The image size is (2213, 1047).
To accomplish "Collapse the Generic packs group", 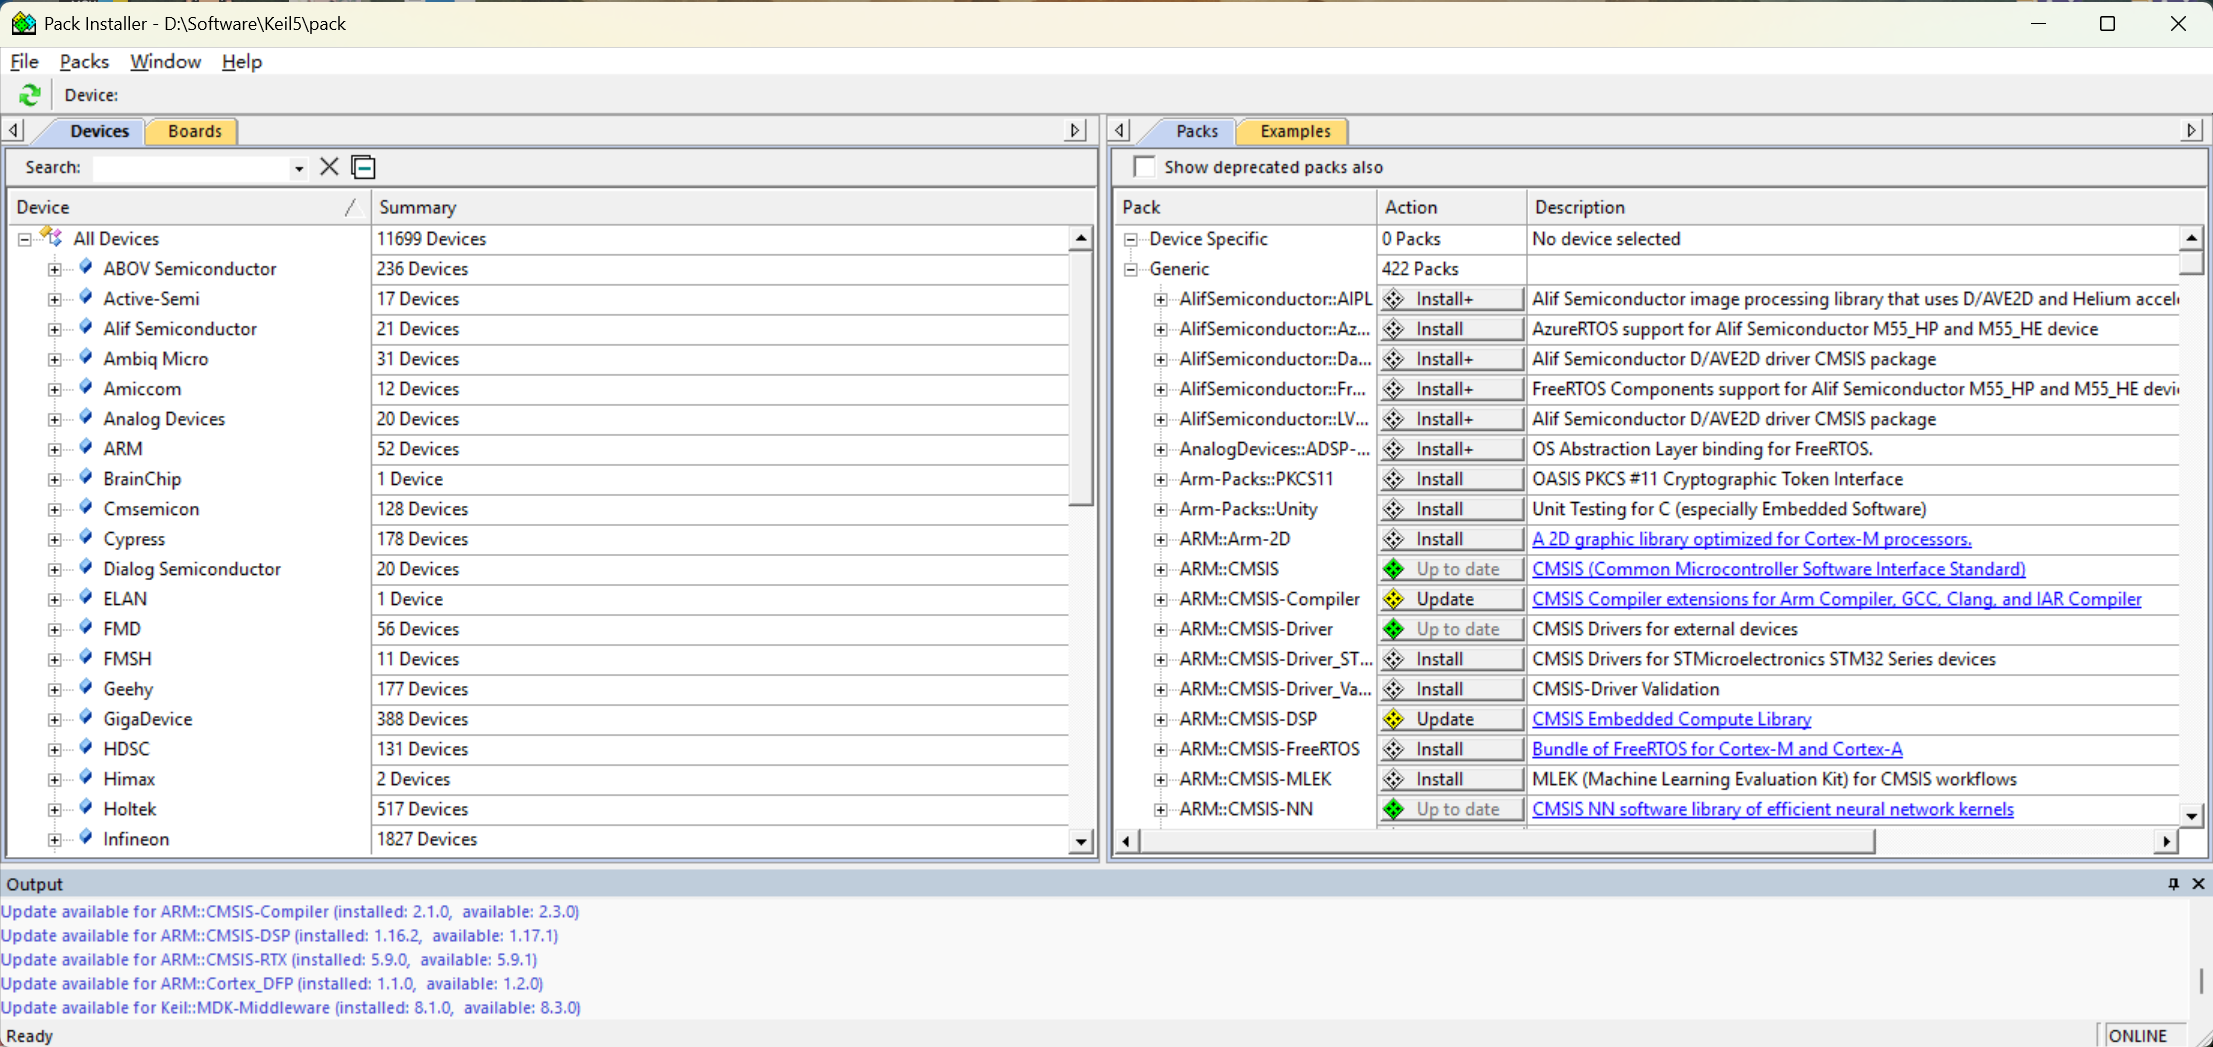I will click(1131, 269).
